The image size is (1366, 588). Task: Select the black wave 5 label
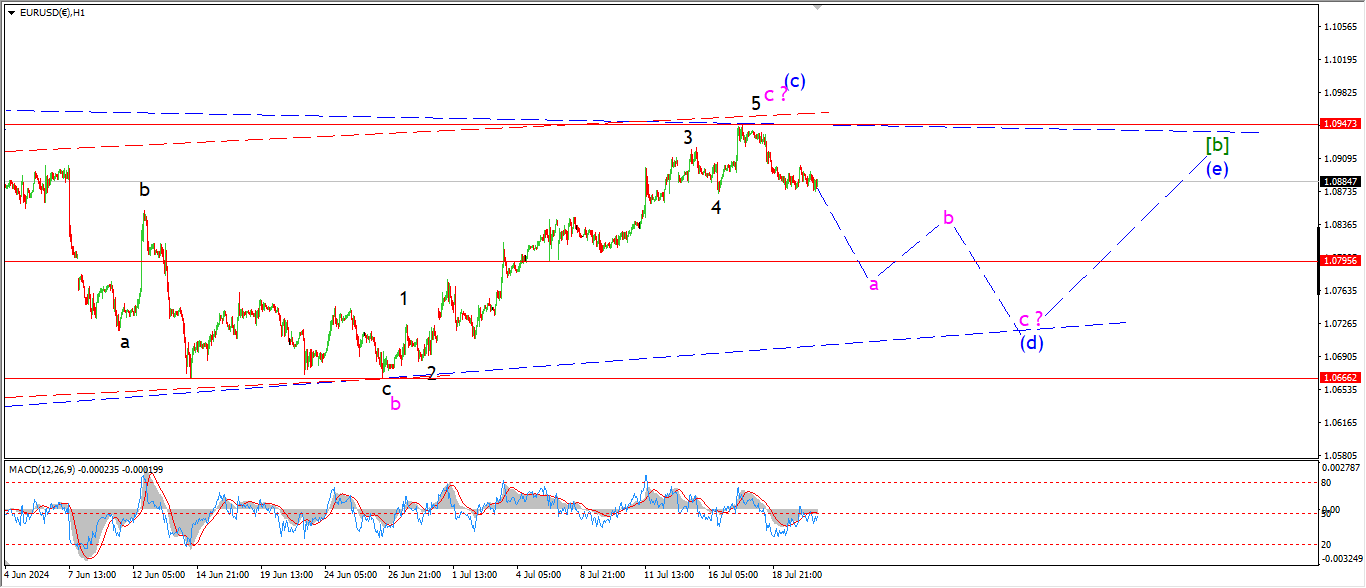click(756, 102)
